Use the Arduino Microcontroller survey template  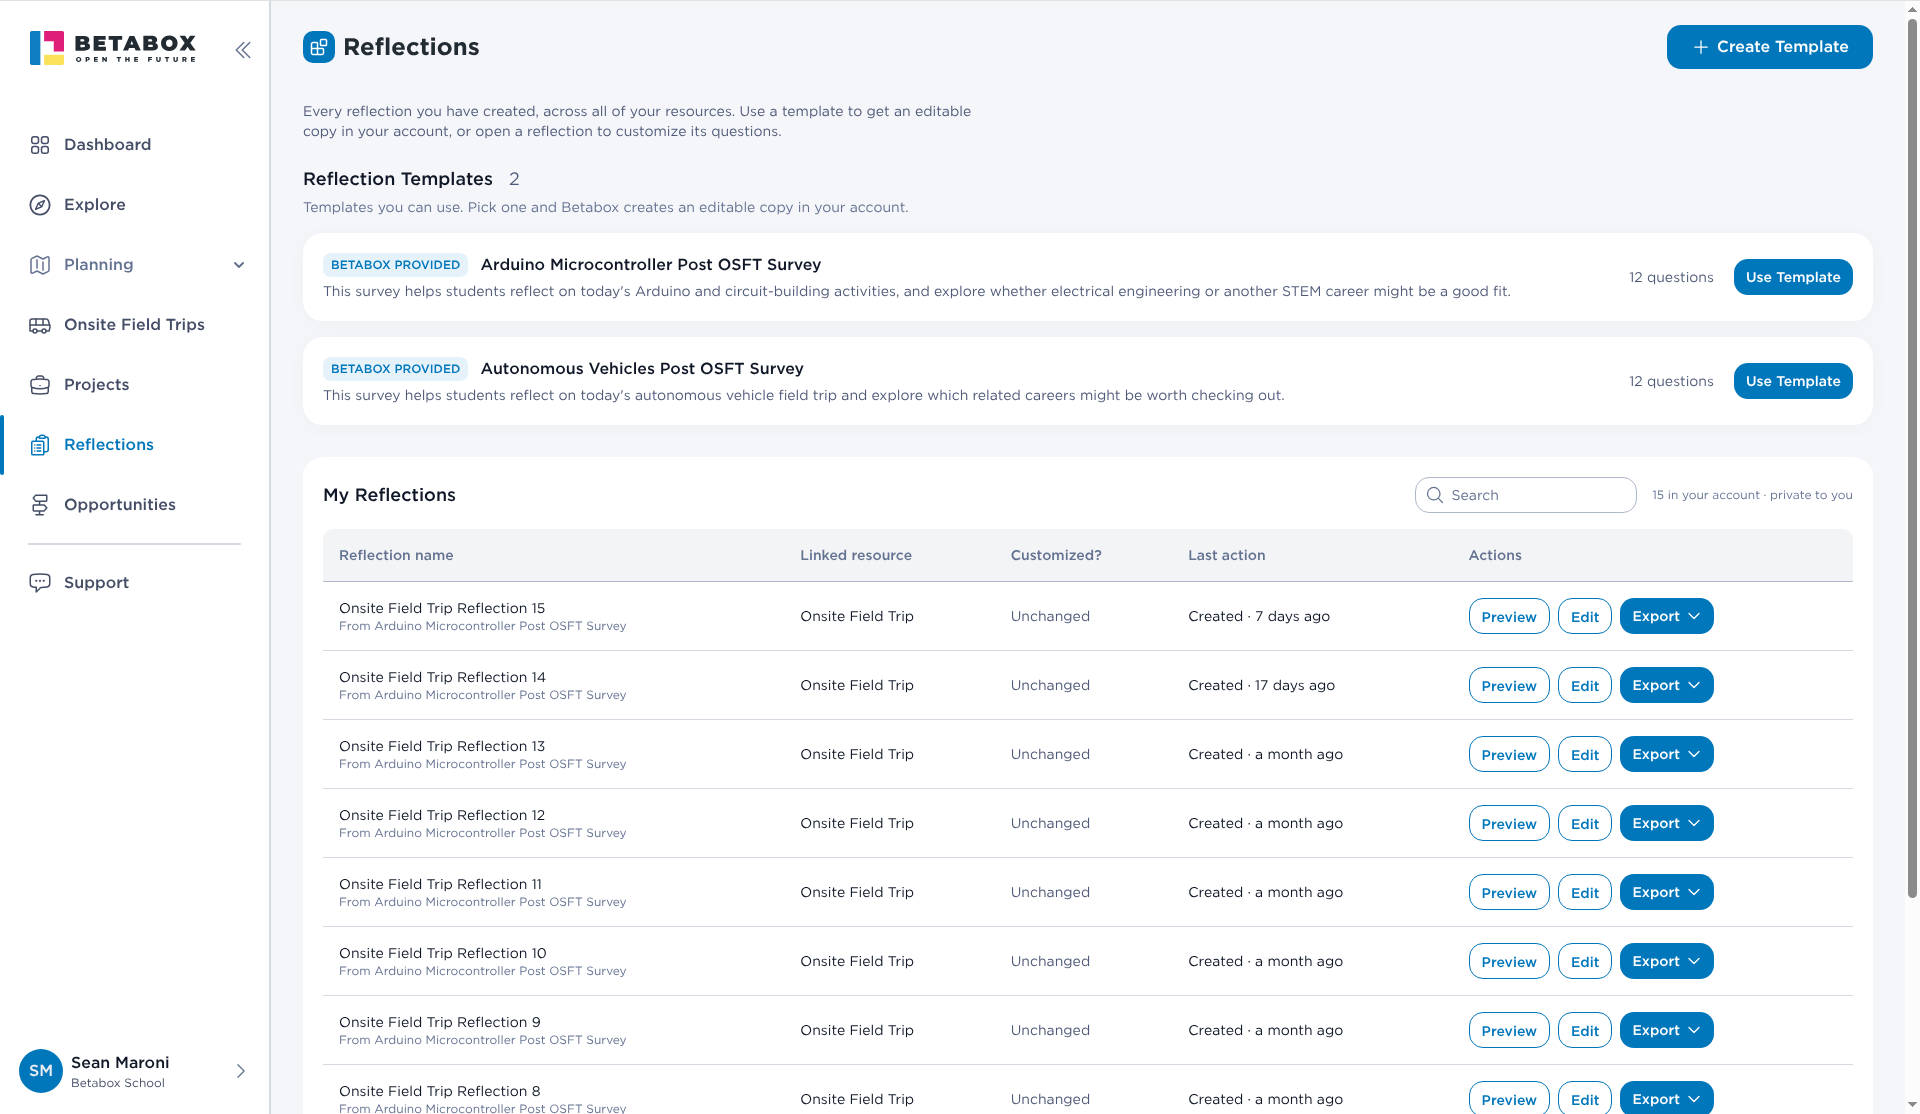click(1793, 277)
